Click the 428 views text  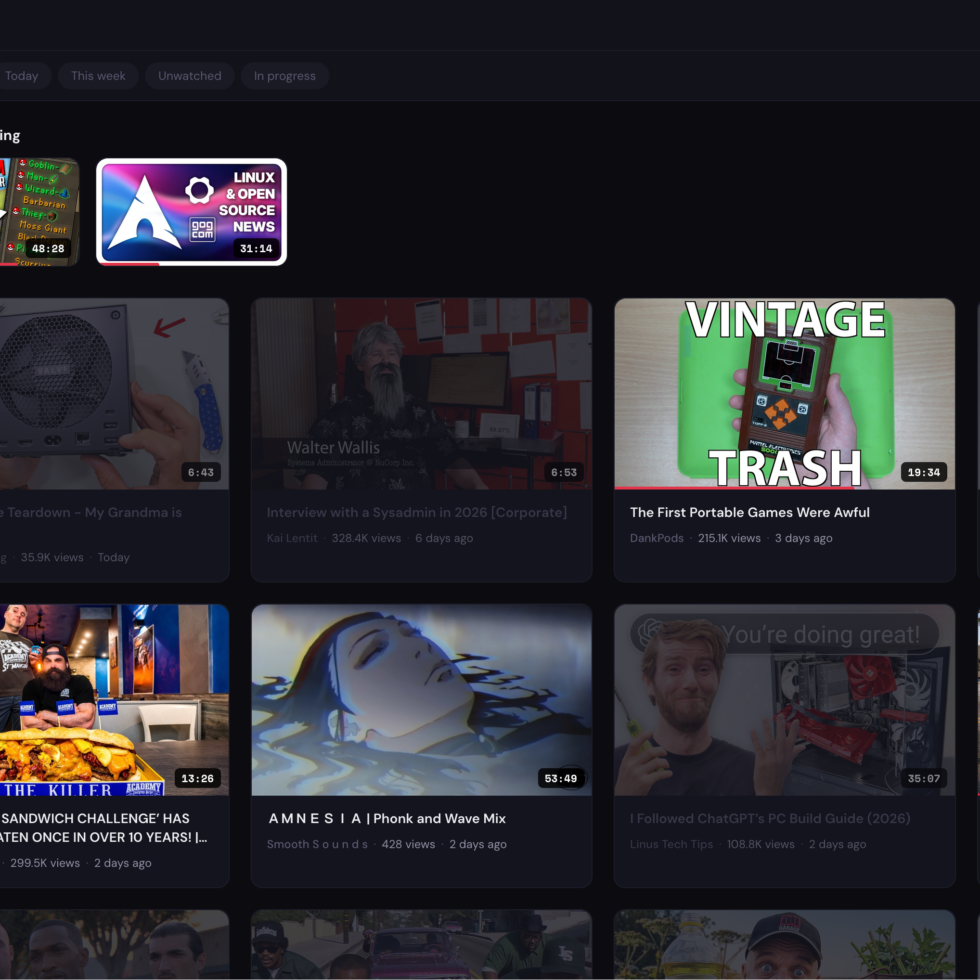click(408, 844)
